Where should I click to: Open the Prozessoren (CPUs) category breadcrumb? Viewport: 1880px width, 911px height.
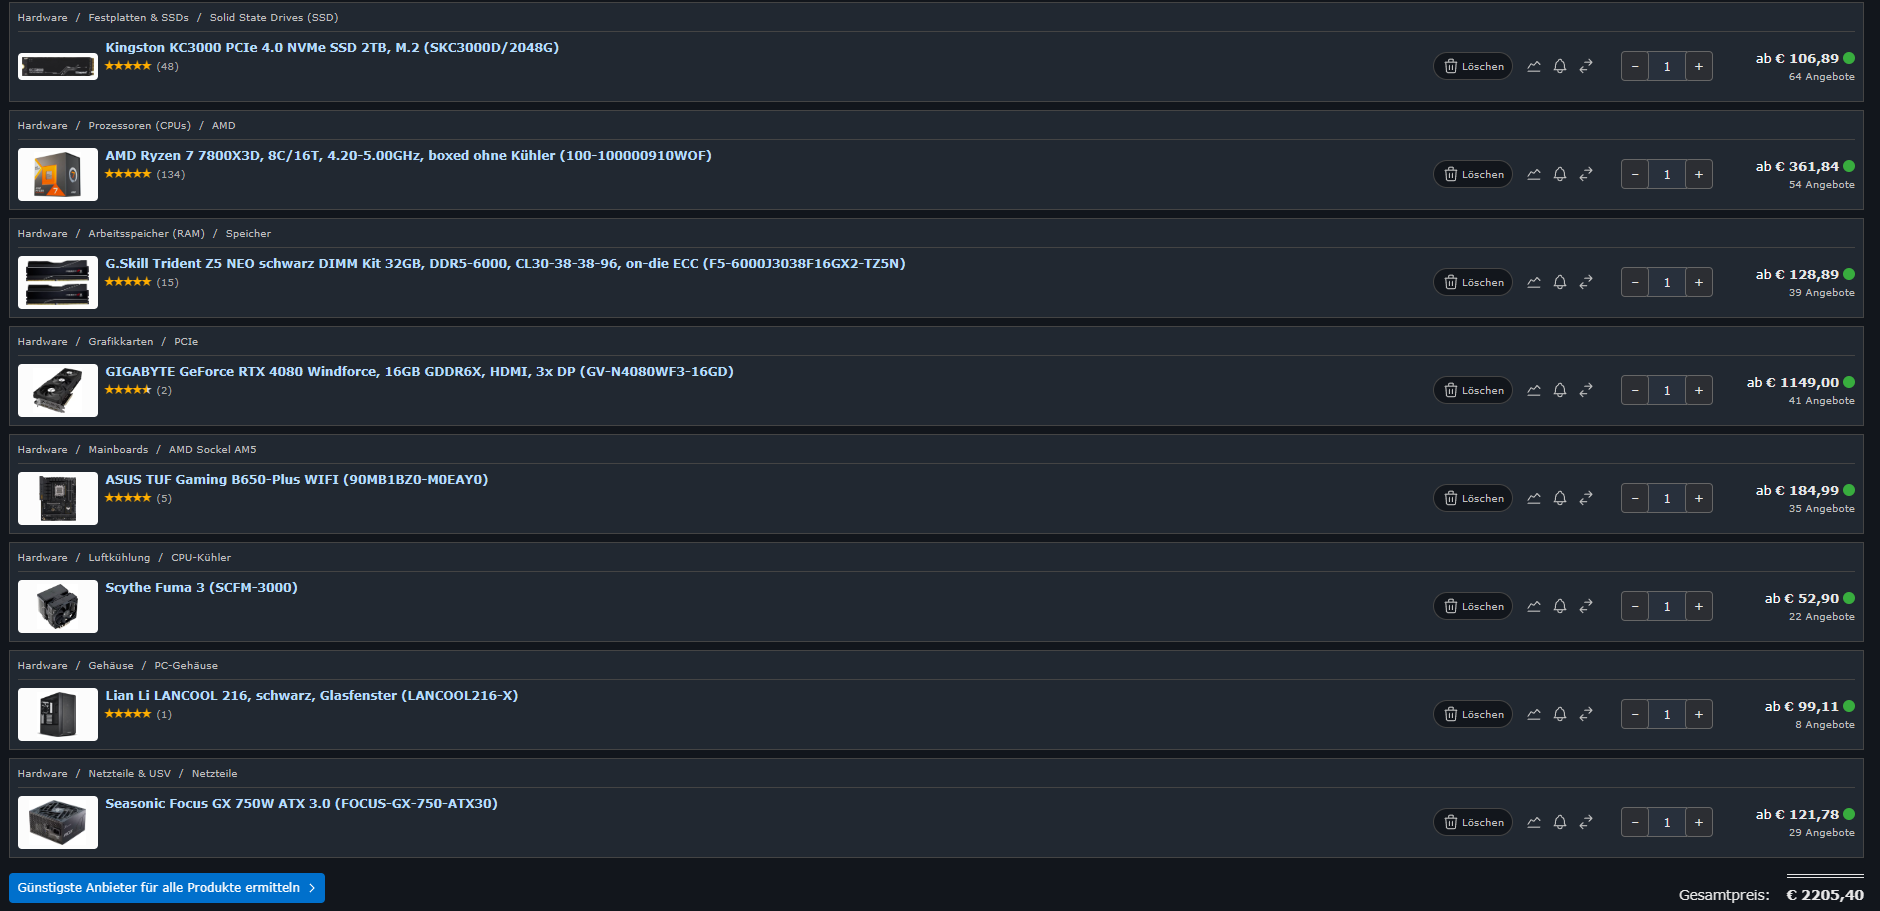coord(139,125)
